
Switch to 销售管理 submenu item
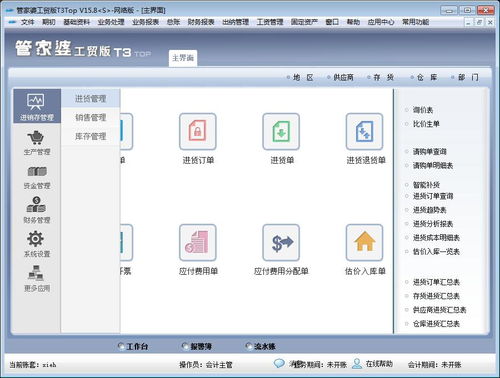click(90, 117)
